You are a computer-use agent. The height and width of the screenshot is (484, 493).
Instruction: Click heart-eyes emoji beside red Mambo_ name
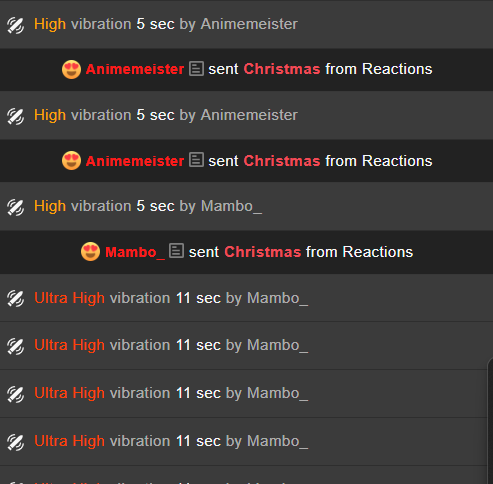pos(90,252)
